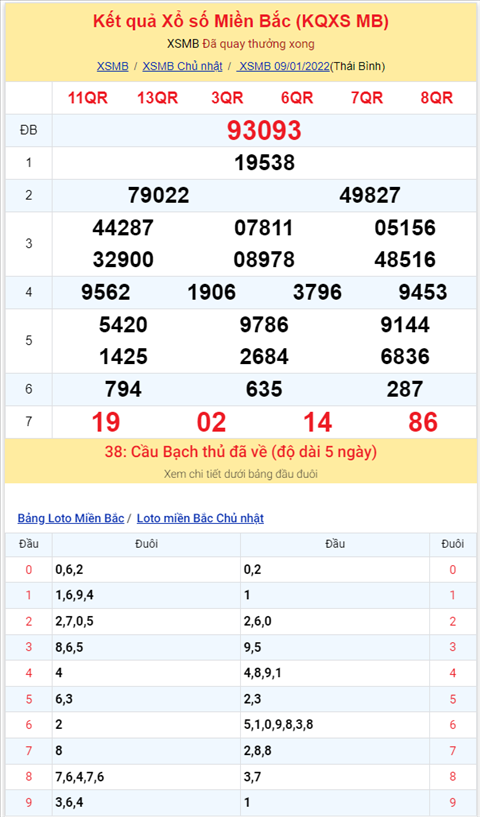Click fourth prize number 9453
This screenshot has width=480, height=817.
423,292
